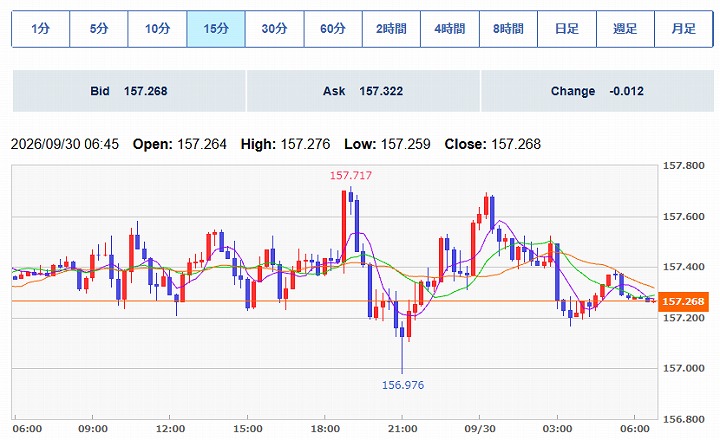Click the Open: 157.264 value

[180, 144]
